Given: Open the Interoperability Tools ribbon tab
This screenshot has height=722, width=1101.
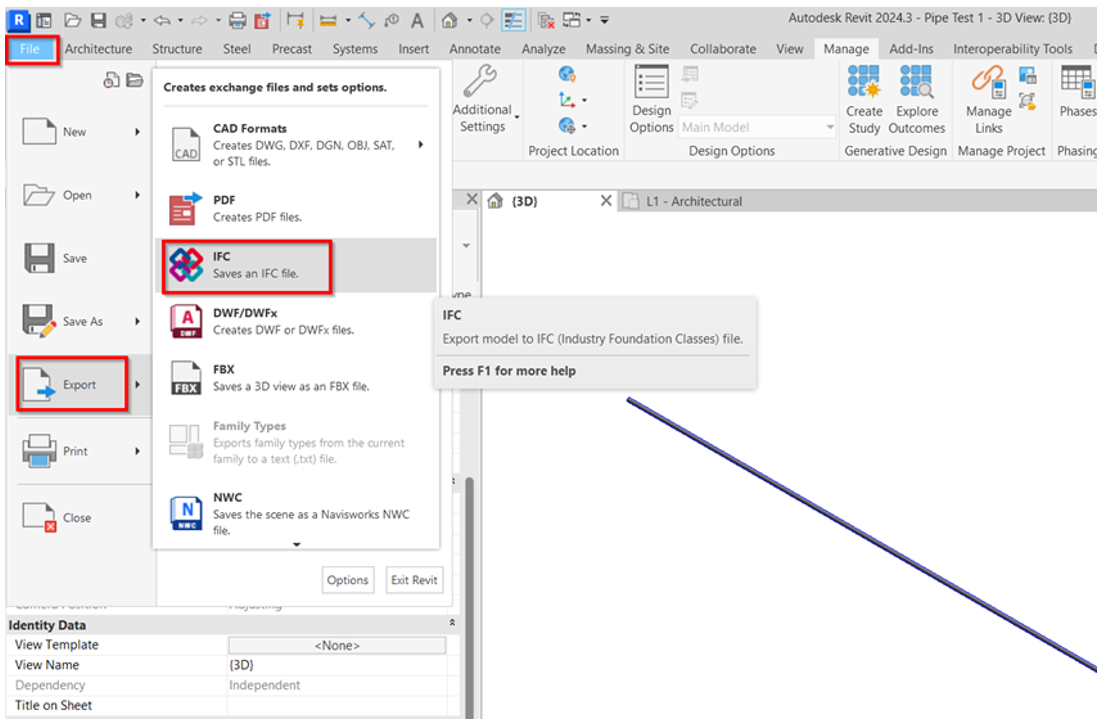Looking at the screenshot, I should [1013, 49].
